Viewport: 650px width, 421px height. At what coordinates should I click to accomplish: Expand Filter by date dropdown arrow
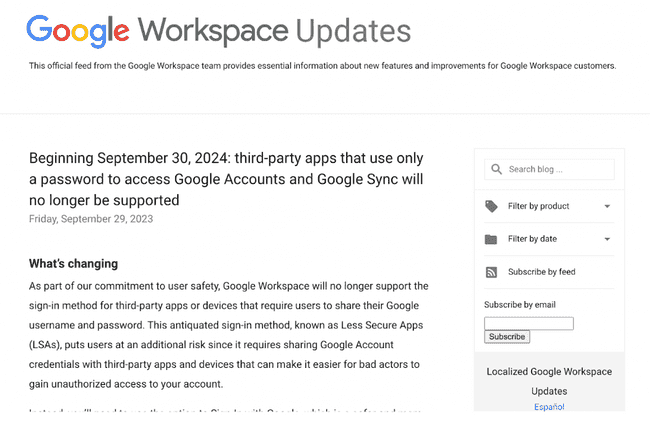pyautogui.click(x=607, y=239)
